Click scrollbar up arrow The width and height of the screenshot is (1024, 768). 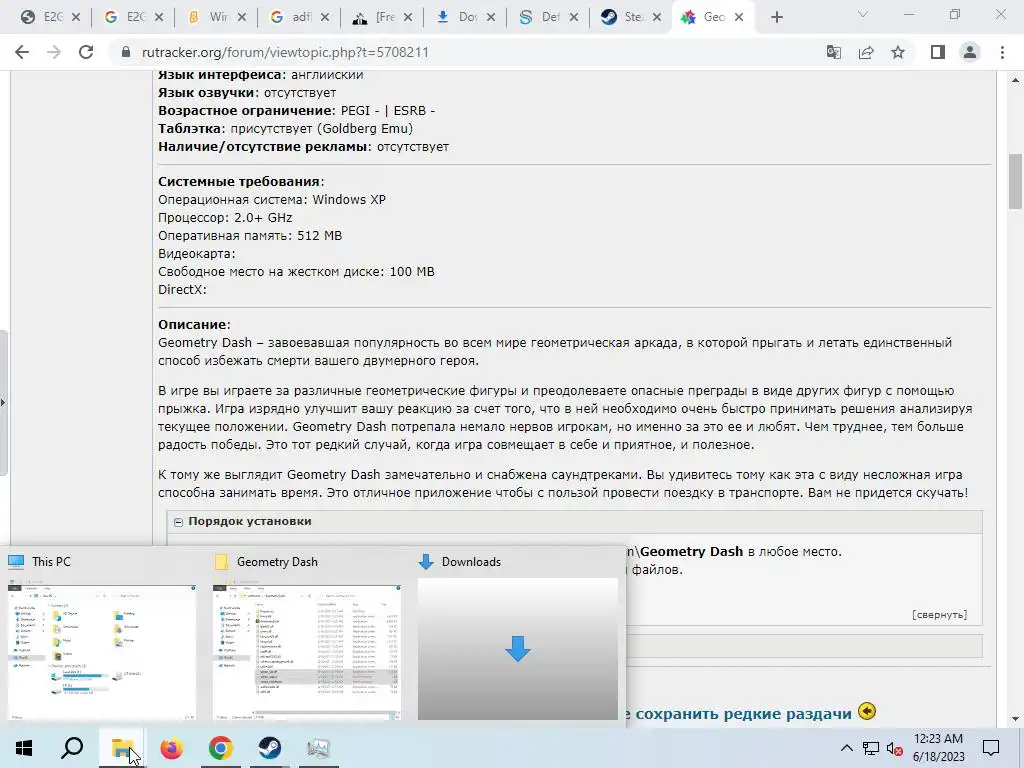point(1015,80)
